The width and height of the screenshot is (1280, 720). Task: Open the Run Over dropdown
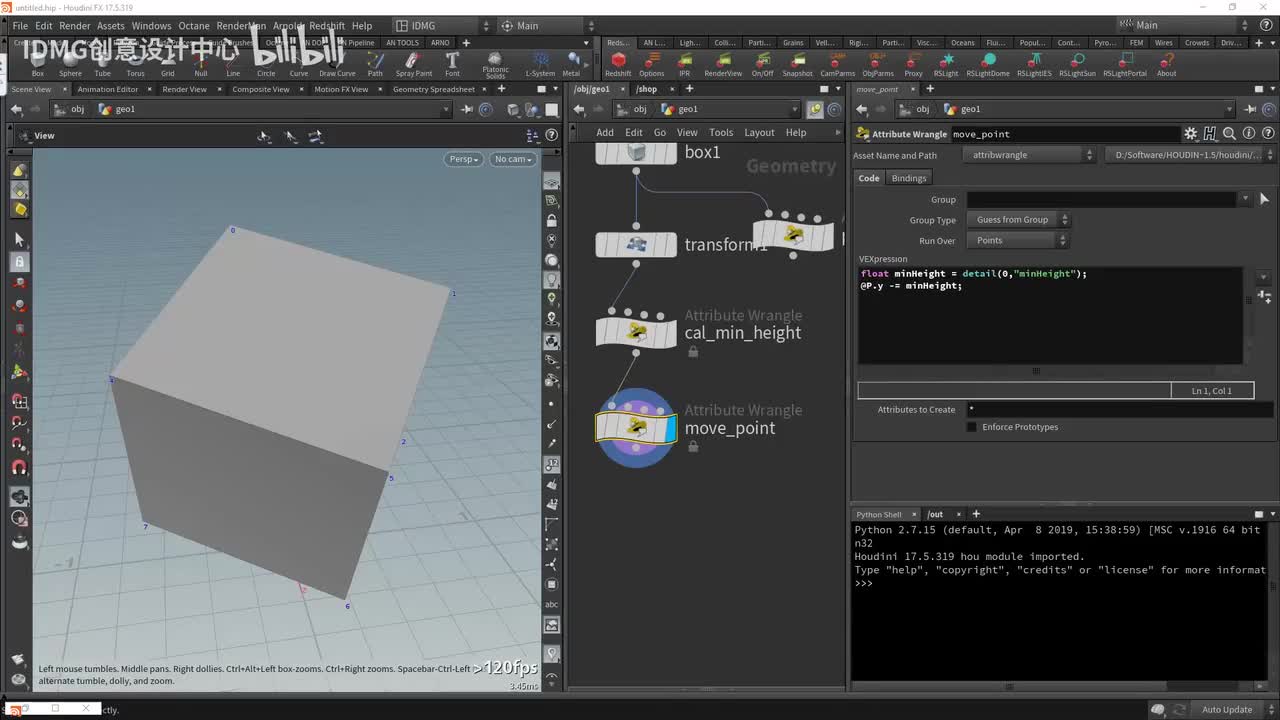click(1018, 241)
